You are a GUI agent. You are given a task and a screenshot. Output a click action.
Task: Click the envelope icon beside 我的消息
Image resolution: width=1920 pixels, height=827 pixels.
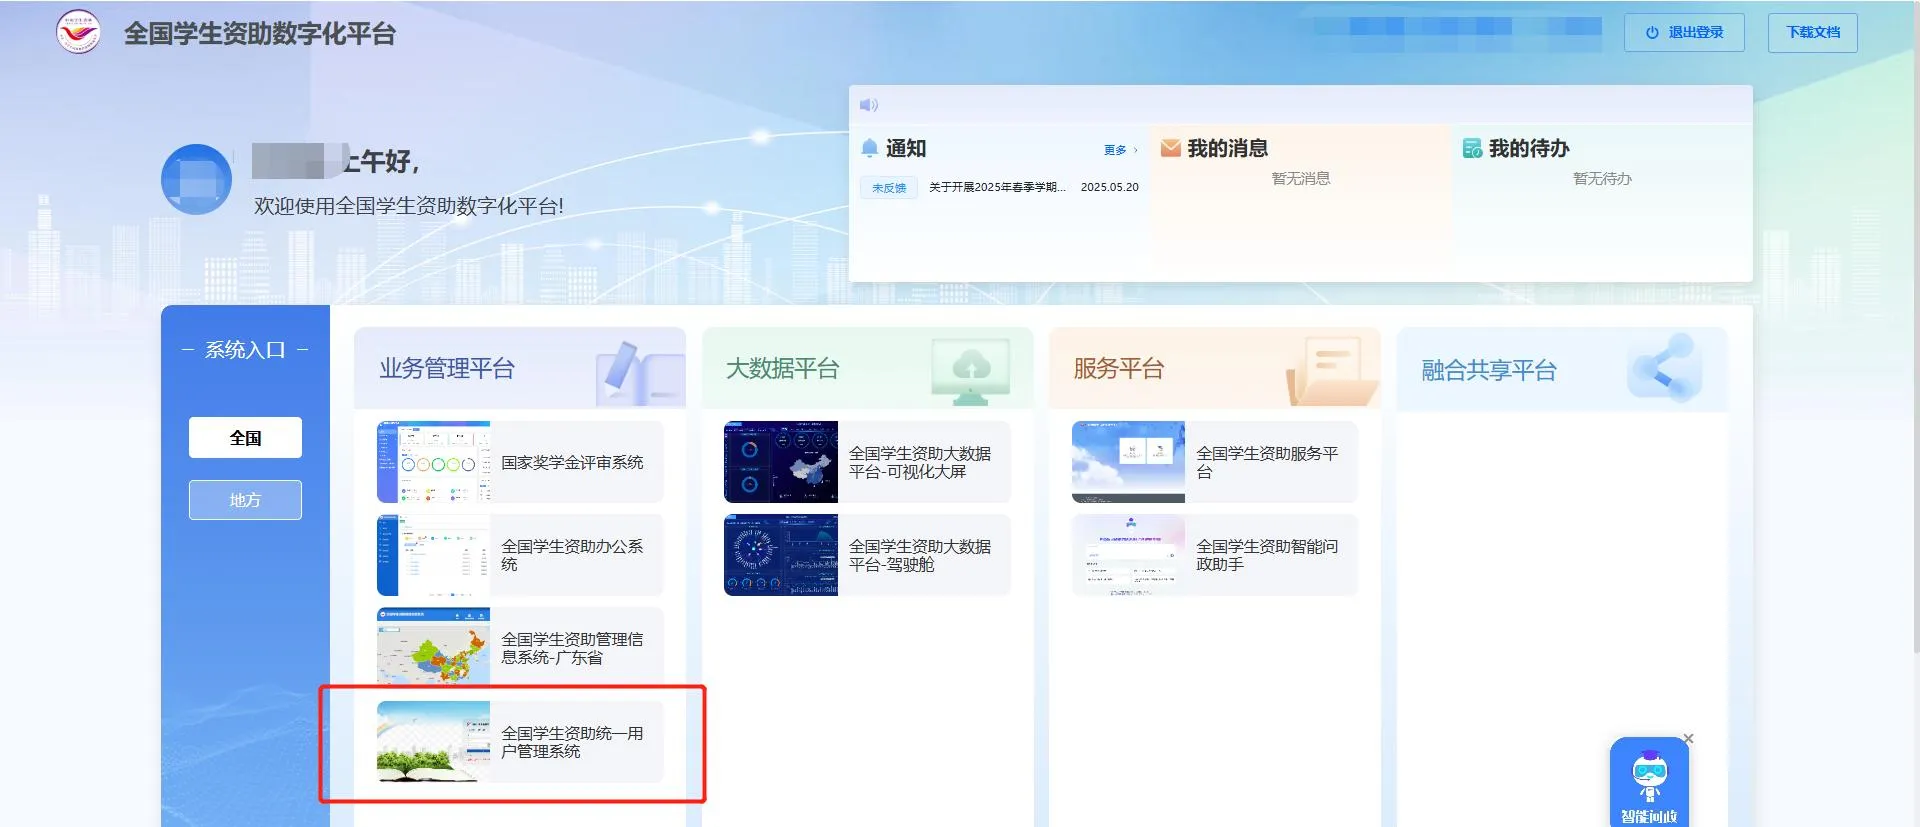point(1170,148)
